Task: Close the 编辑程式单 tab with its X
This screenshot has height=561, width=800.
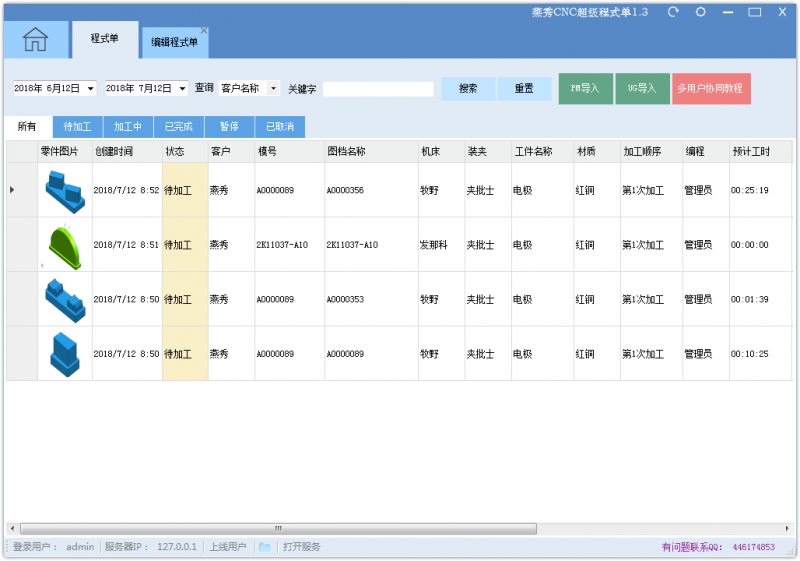Action: [x=204, y=31]
